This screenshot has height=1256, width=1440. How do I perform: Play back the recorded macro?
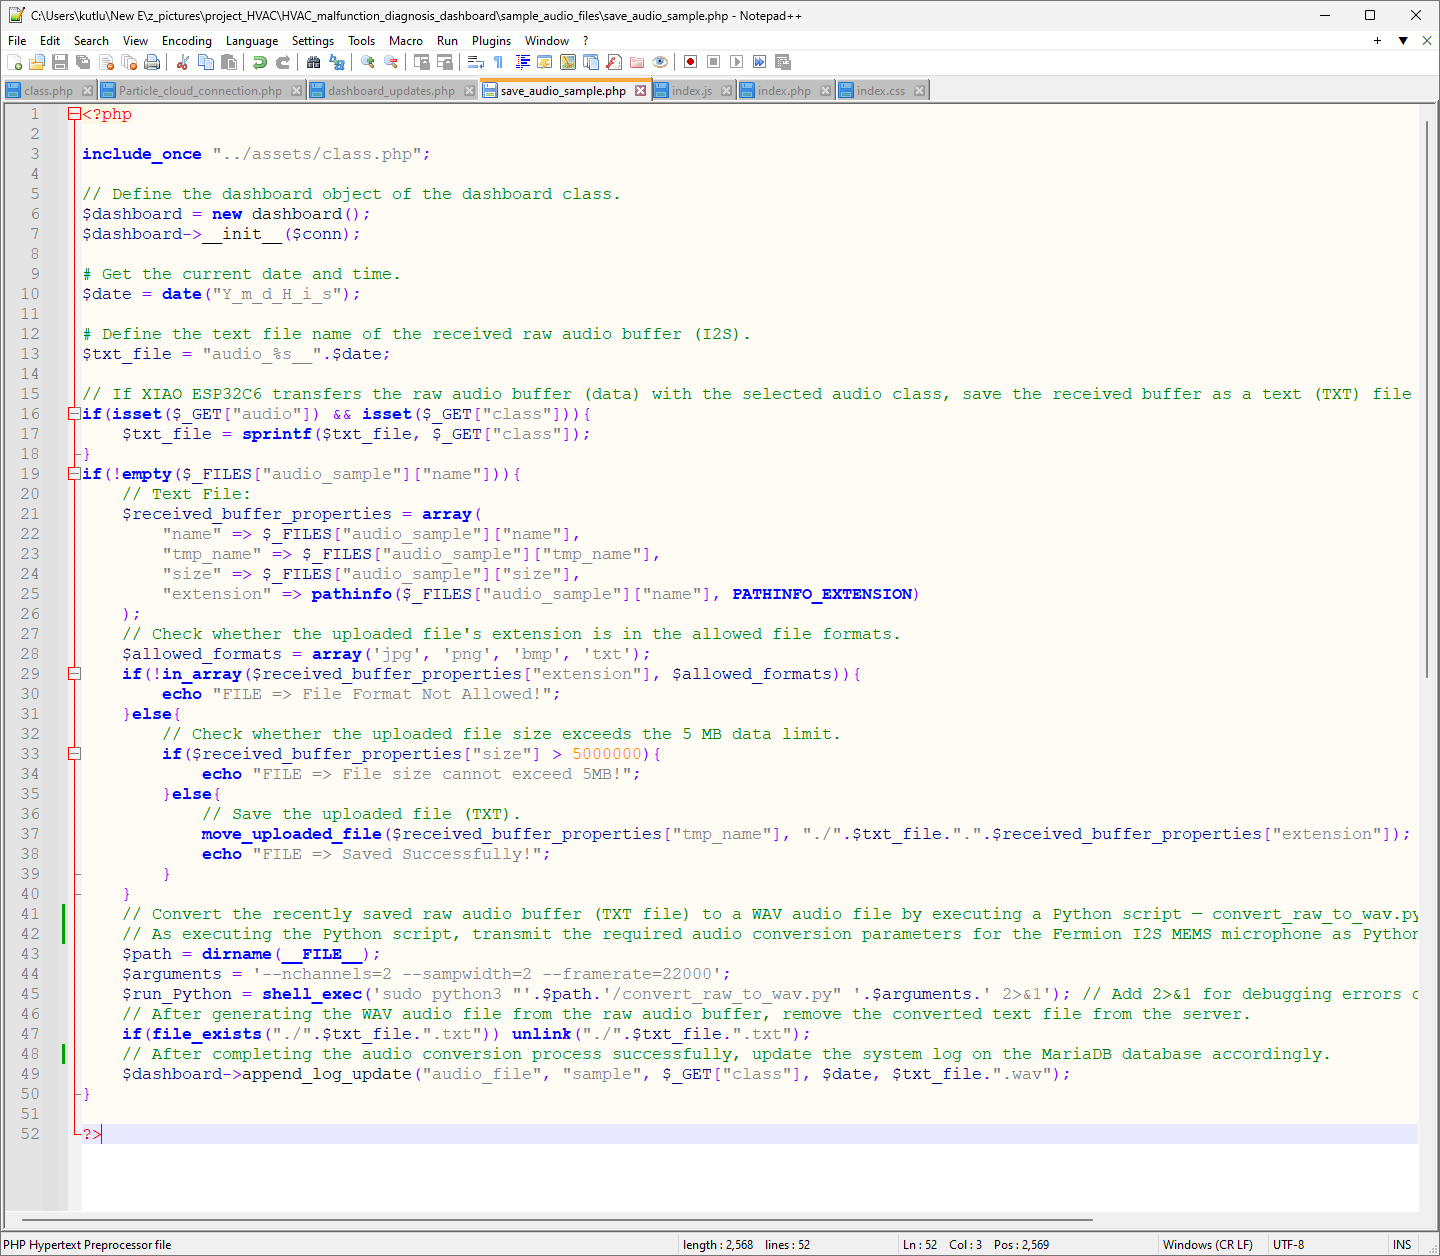(735, 62)
